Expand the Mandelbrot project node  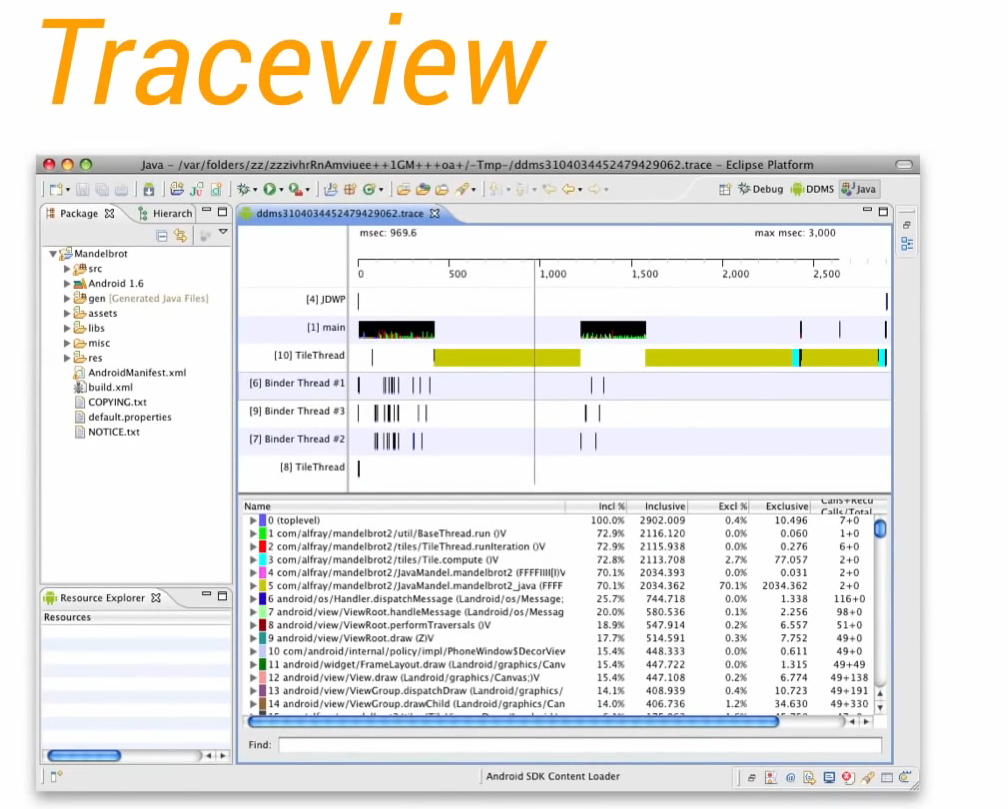point(52,254)
